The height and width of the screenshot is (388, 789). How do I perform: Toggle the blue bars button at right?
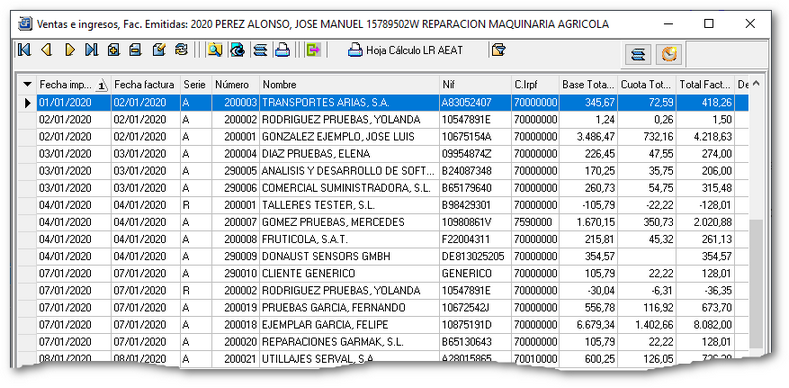pos(638,54)
